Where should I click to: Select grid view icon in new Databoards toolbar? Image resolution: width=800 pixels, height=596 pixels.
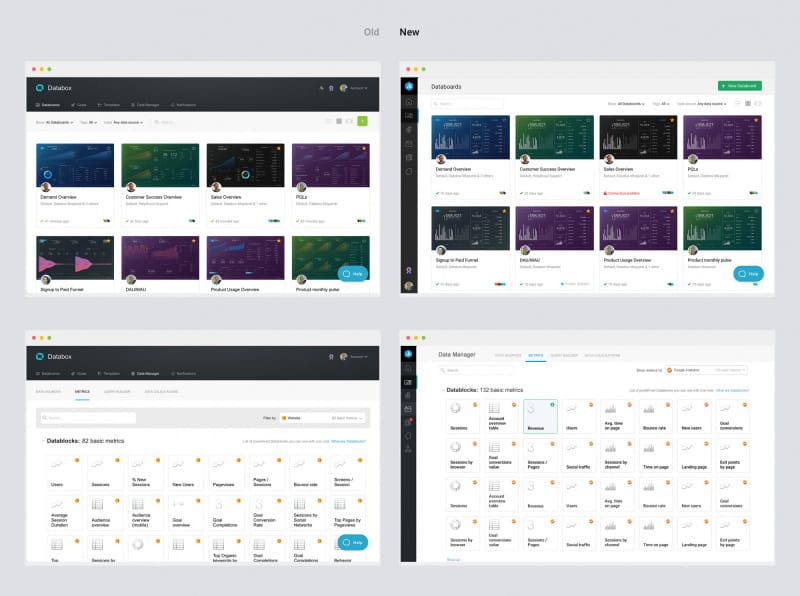[x=747, y=103]
